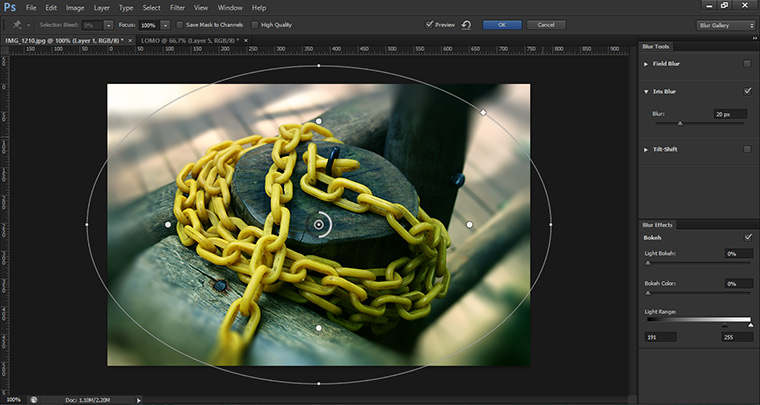Click the blur pin tool icon in options bar

[17, 24]
